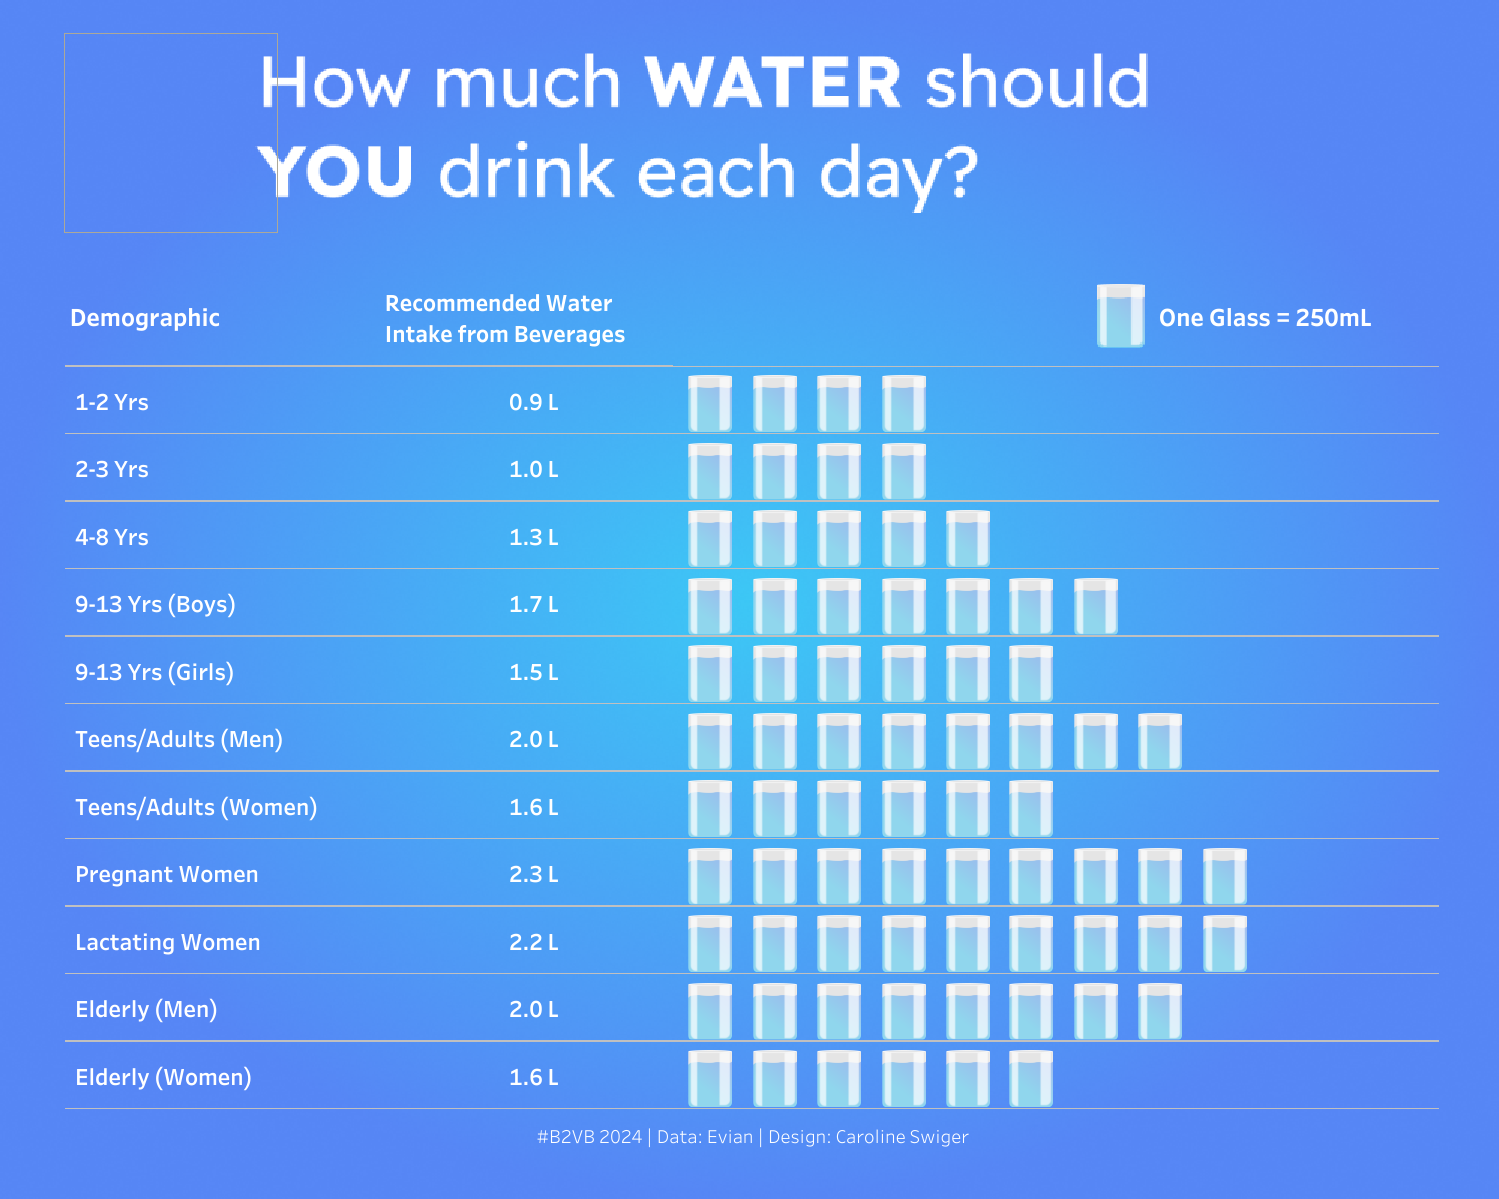
Task: Select the 'Pregnant Women' row label
Action: (167, 874)
